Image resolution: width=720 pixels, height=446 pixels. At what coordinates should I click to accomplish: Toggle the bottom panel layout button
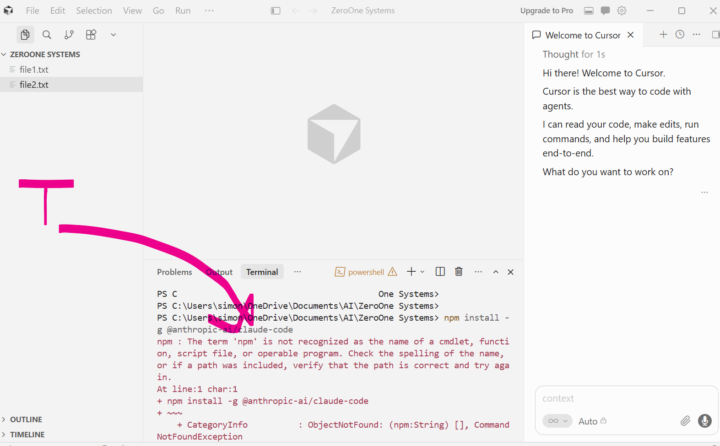[x=589, y=11]
